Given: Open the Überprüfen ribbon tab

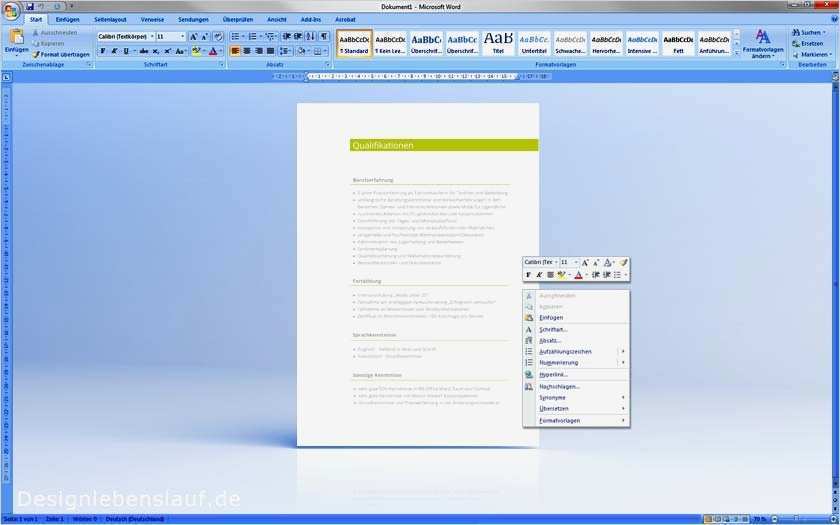Looking at the screenshot, I should [238, 19].
